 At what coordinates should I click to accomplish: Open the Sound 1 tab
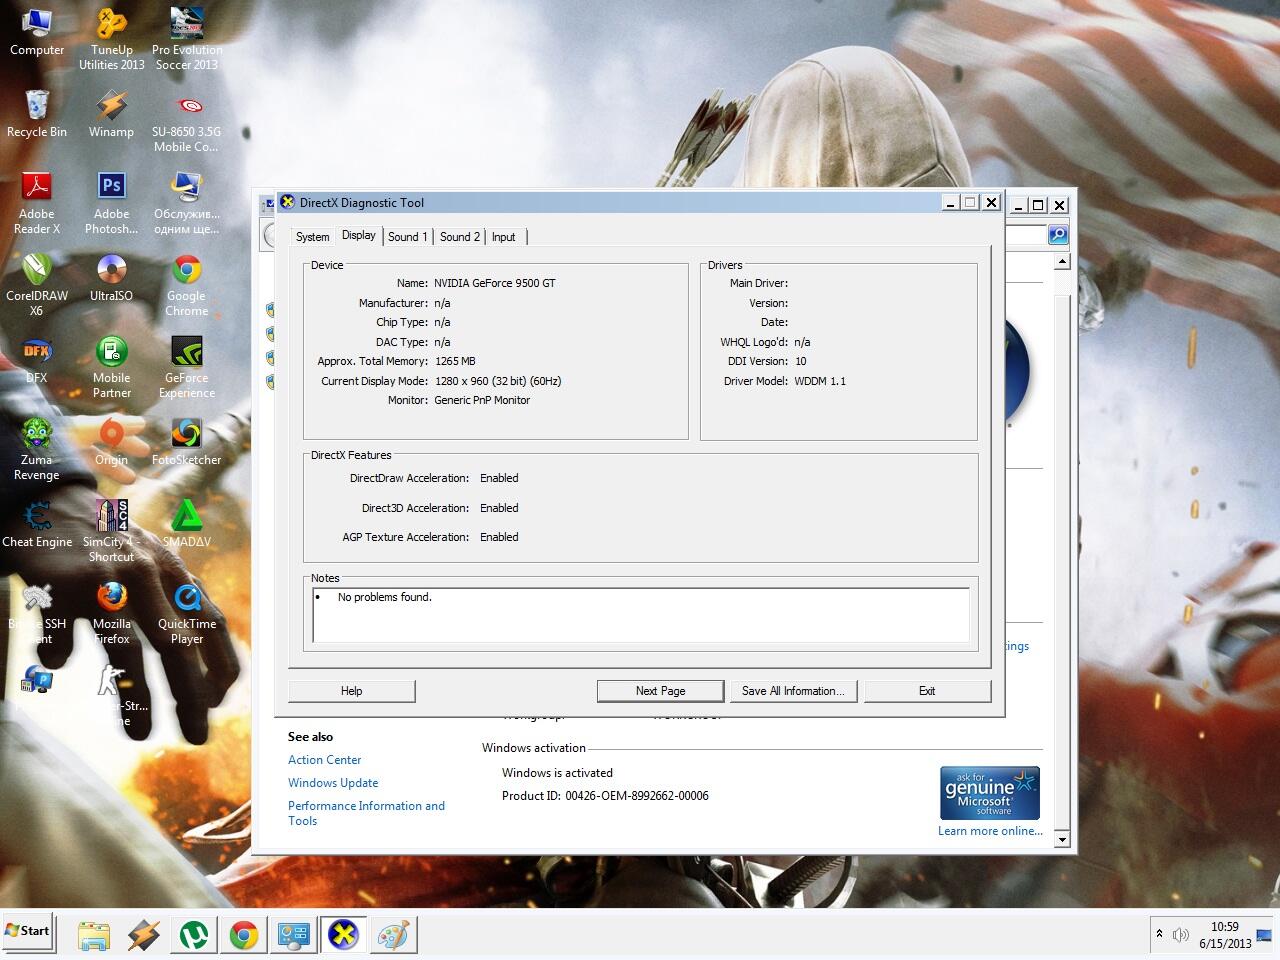click(407, 237)
